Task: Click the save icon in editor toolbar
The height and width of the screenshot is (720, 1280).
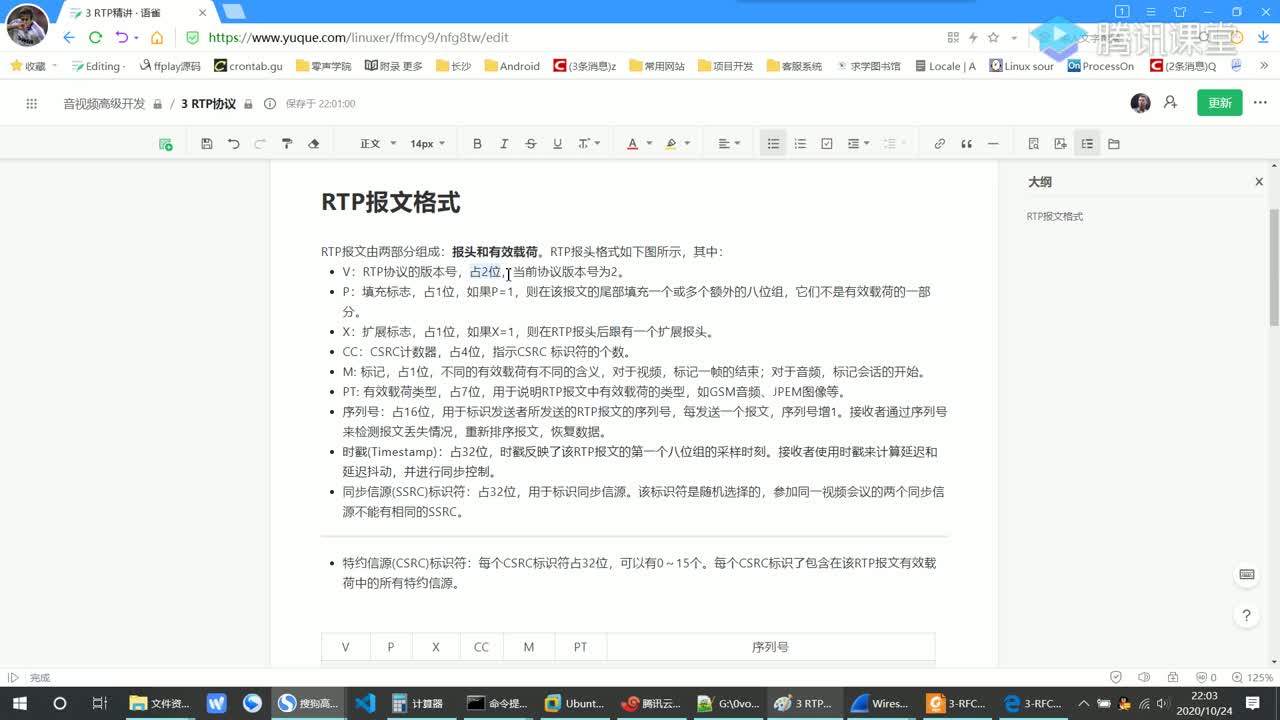Action: click(206, 144)
